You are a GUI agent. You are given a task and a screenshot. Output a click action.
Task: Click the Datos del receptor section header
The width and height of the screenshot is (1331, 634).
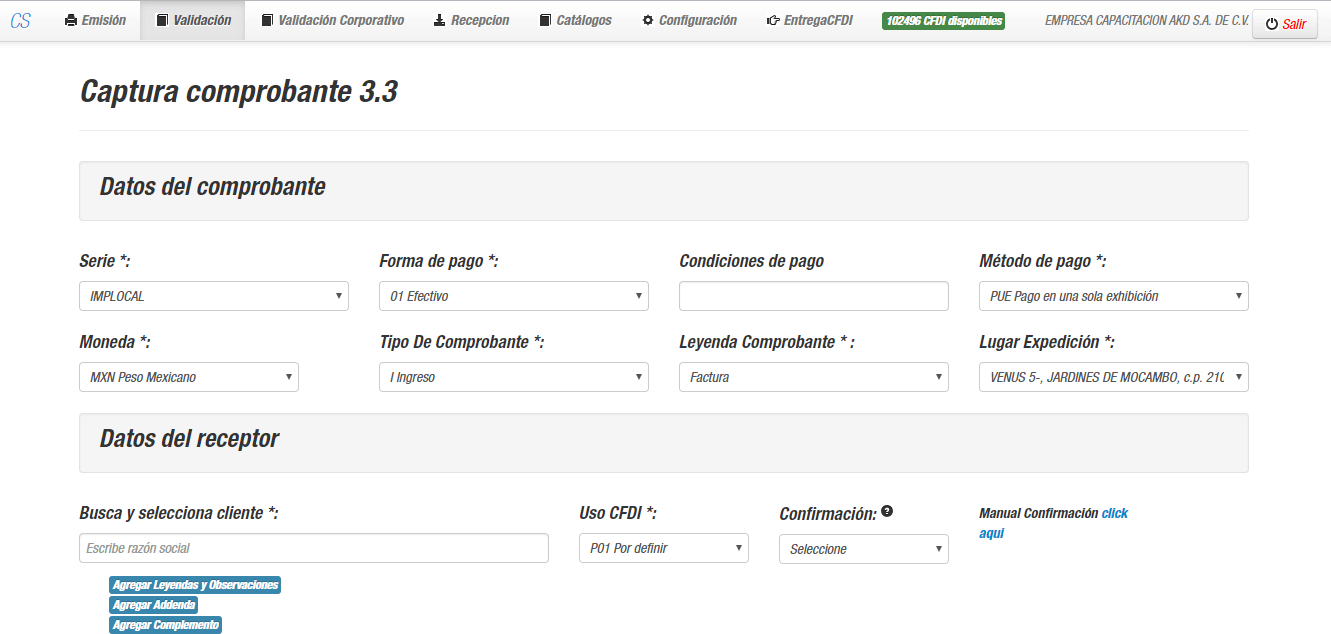point(664,443)
